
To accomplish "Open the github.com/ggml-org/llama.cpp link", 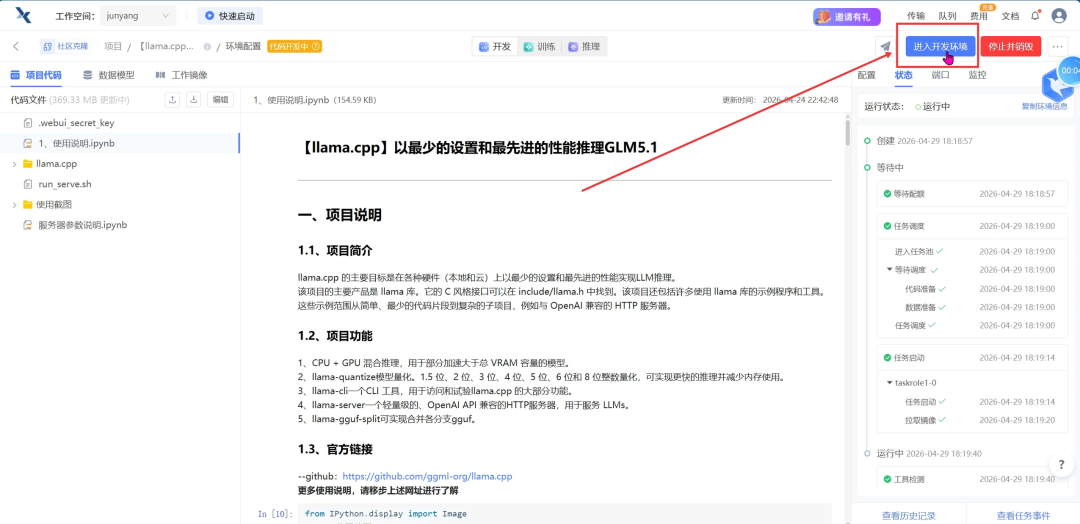I will pos(427,476).
